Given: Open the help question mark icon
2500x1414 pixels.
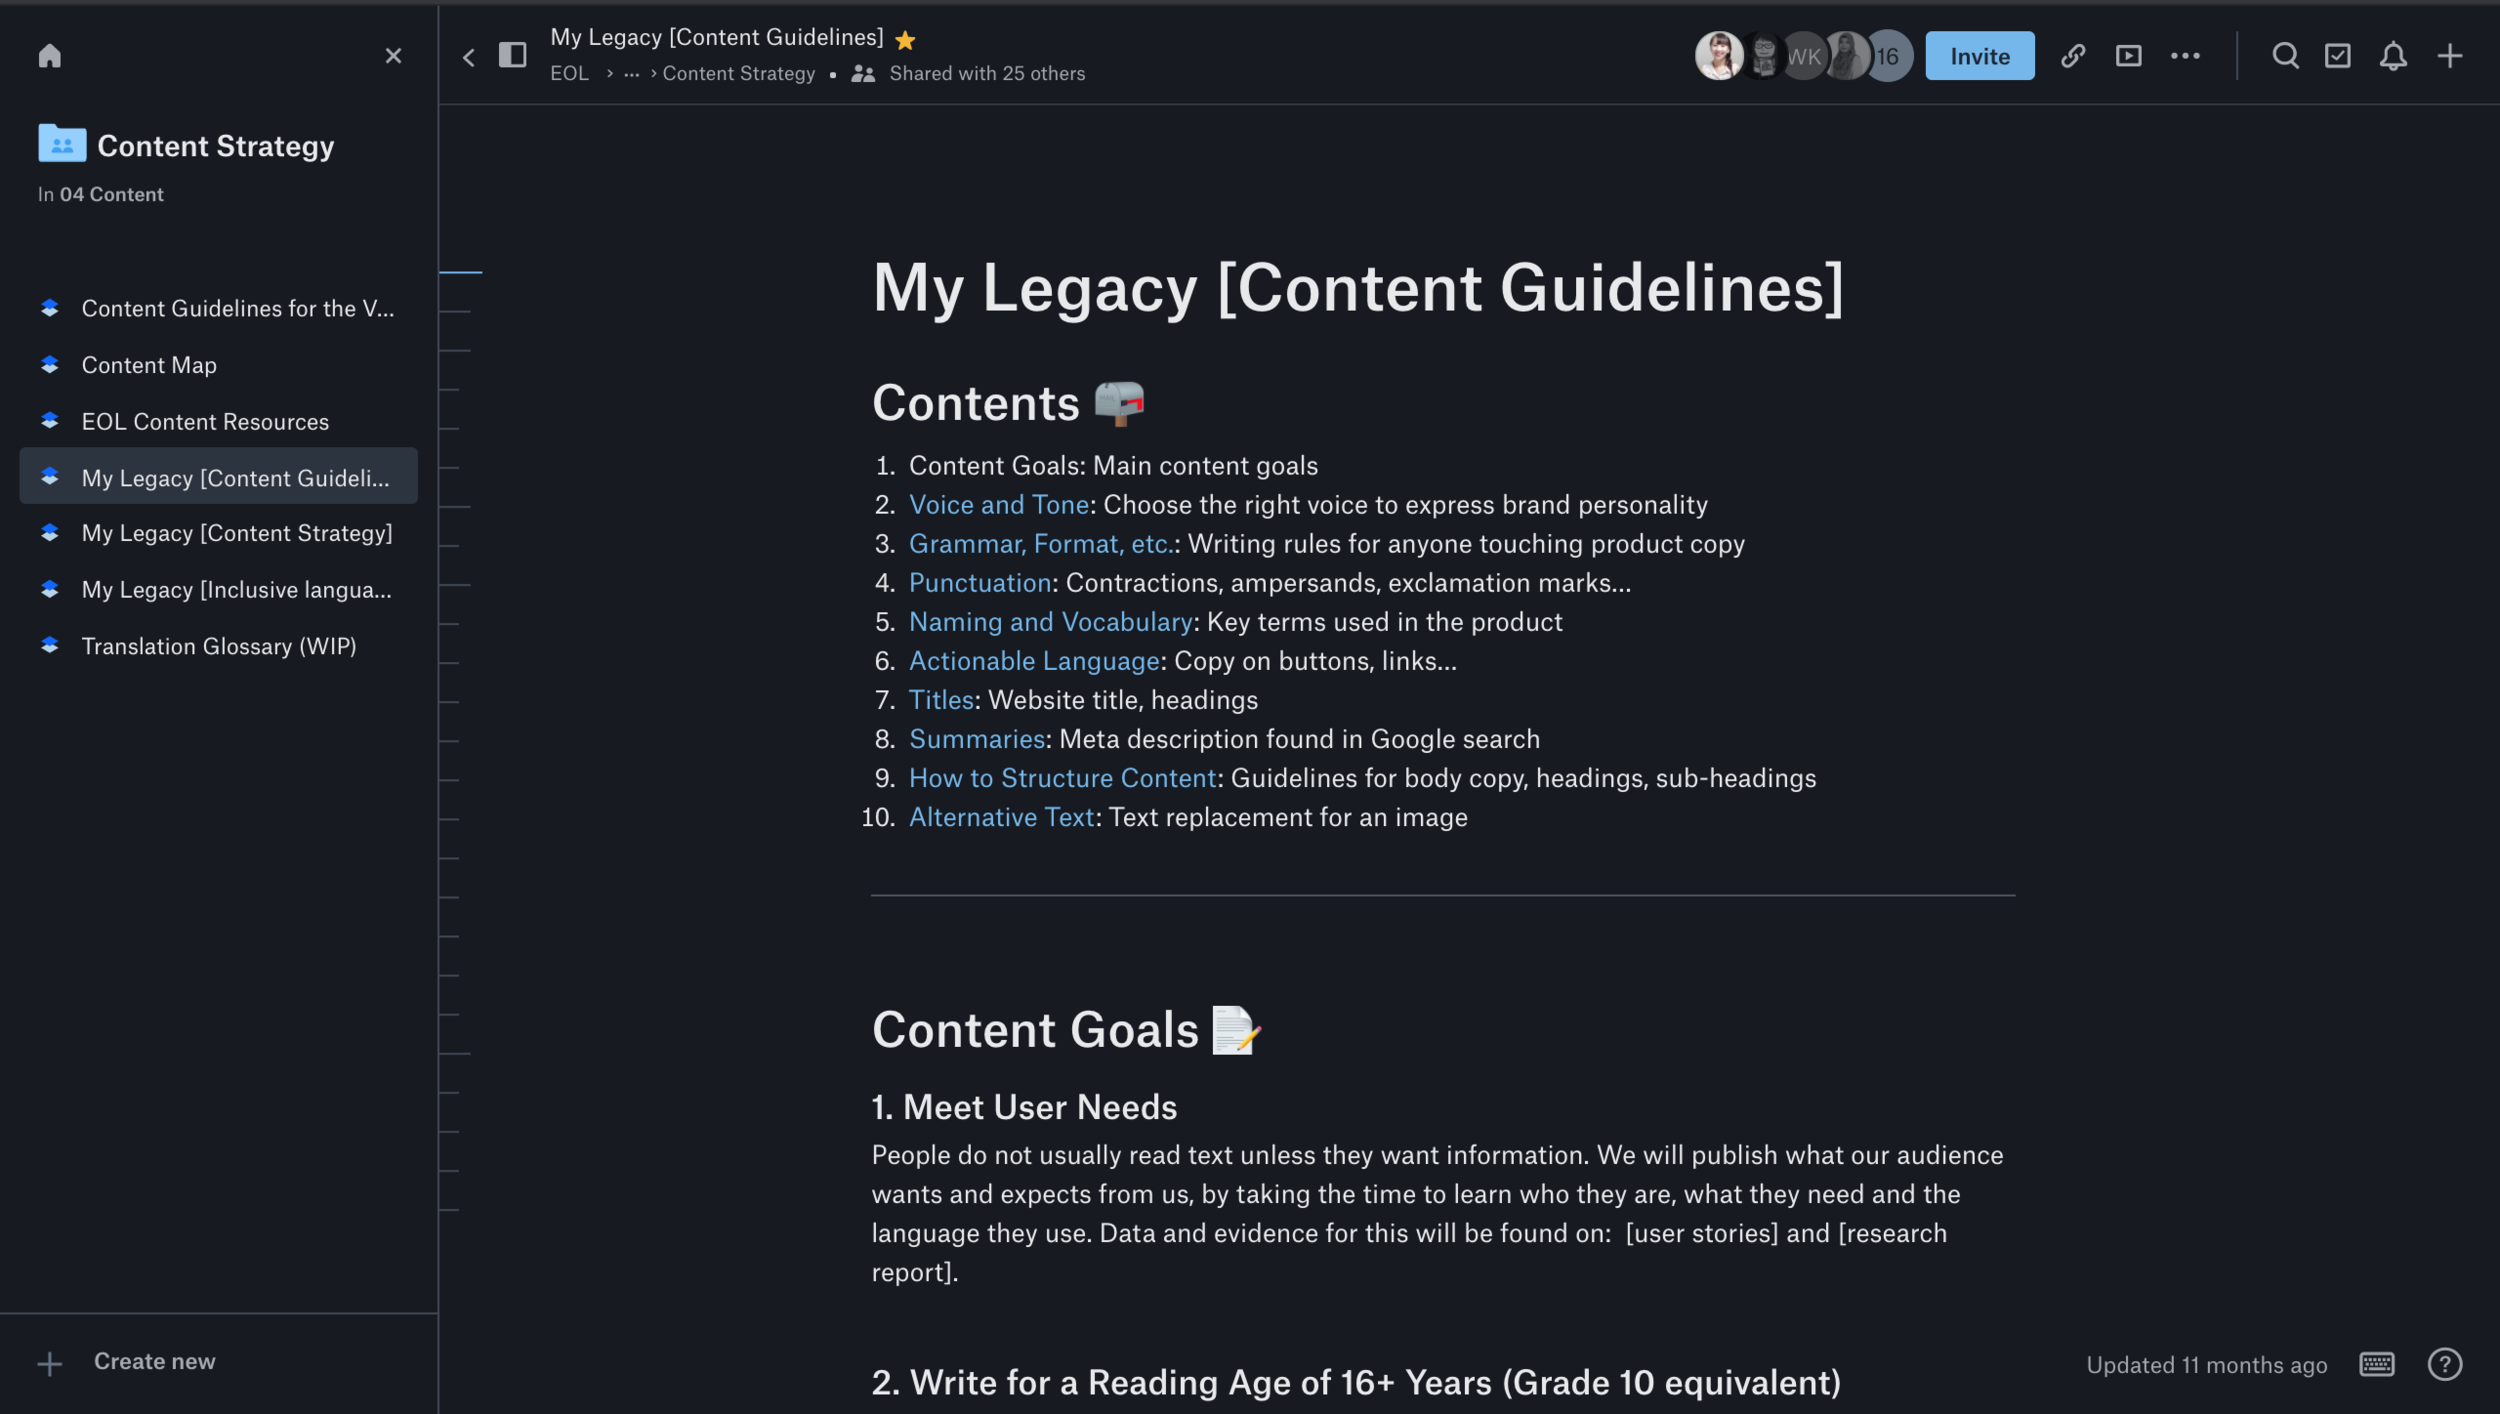Looking at the screenshot, I should click(x=2444, y=1364).
